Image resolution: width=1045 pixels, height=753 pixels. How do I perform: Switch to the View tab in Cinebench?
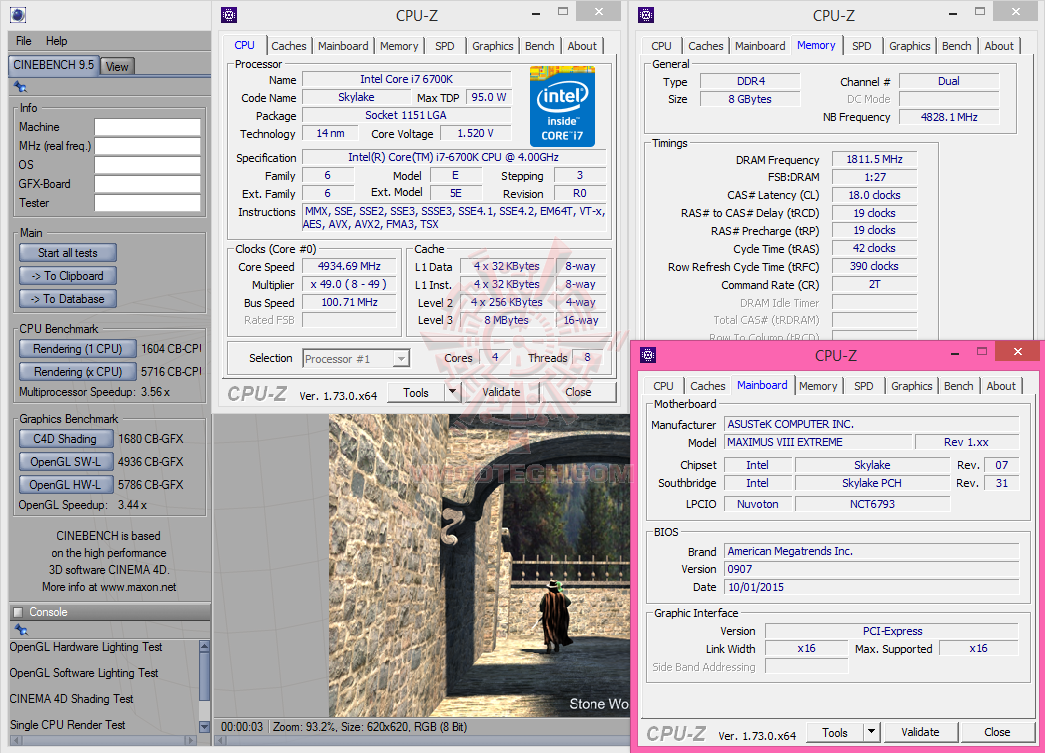click(x=117, y=66)
